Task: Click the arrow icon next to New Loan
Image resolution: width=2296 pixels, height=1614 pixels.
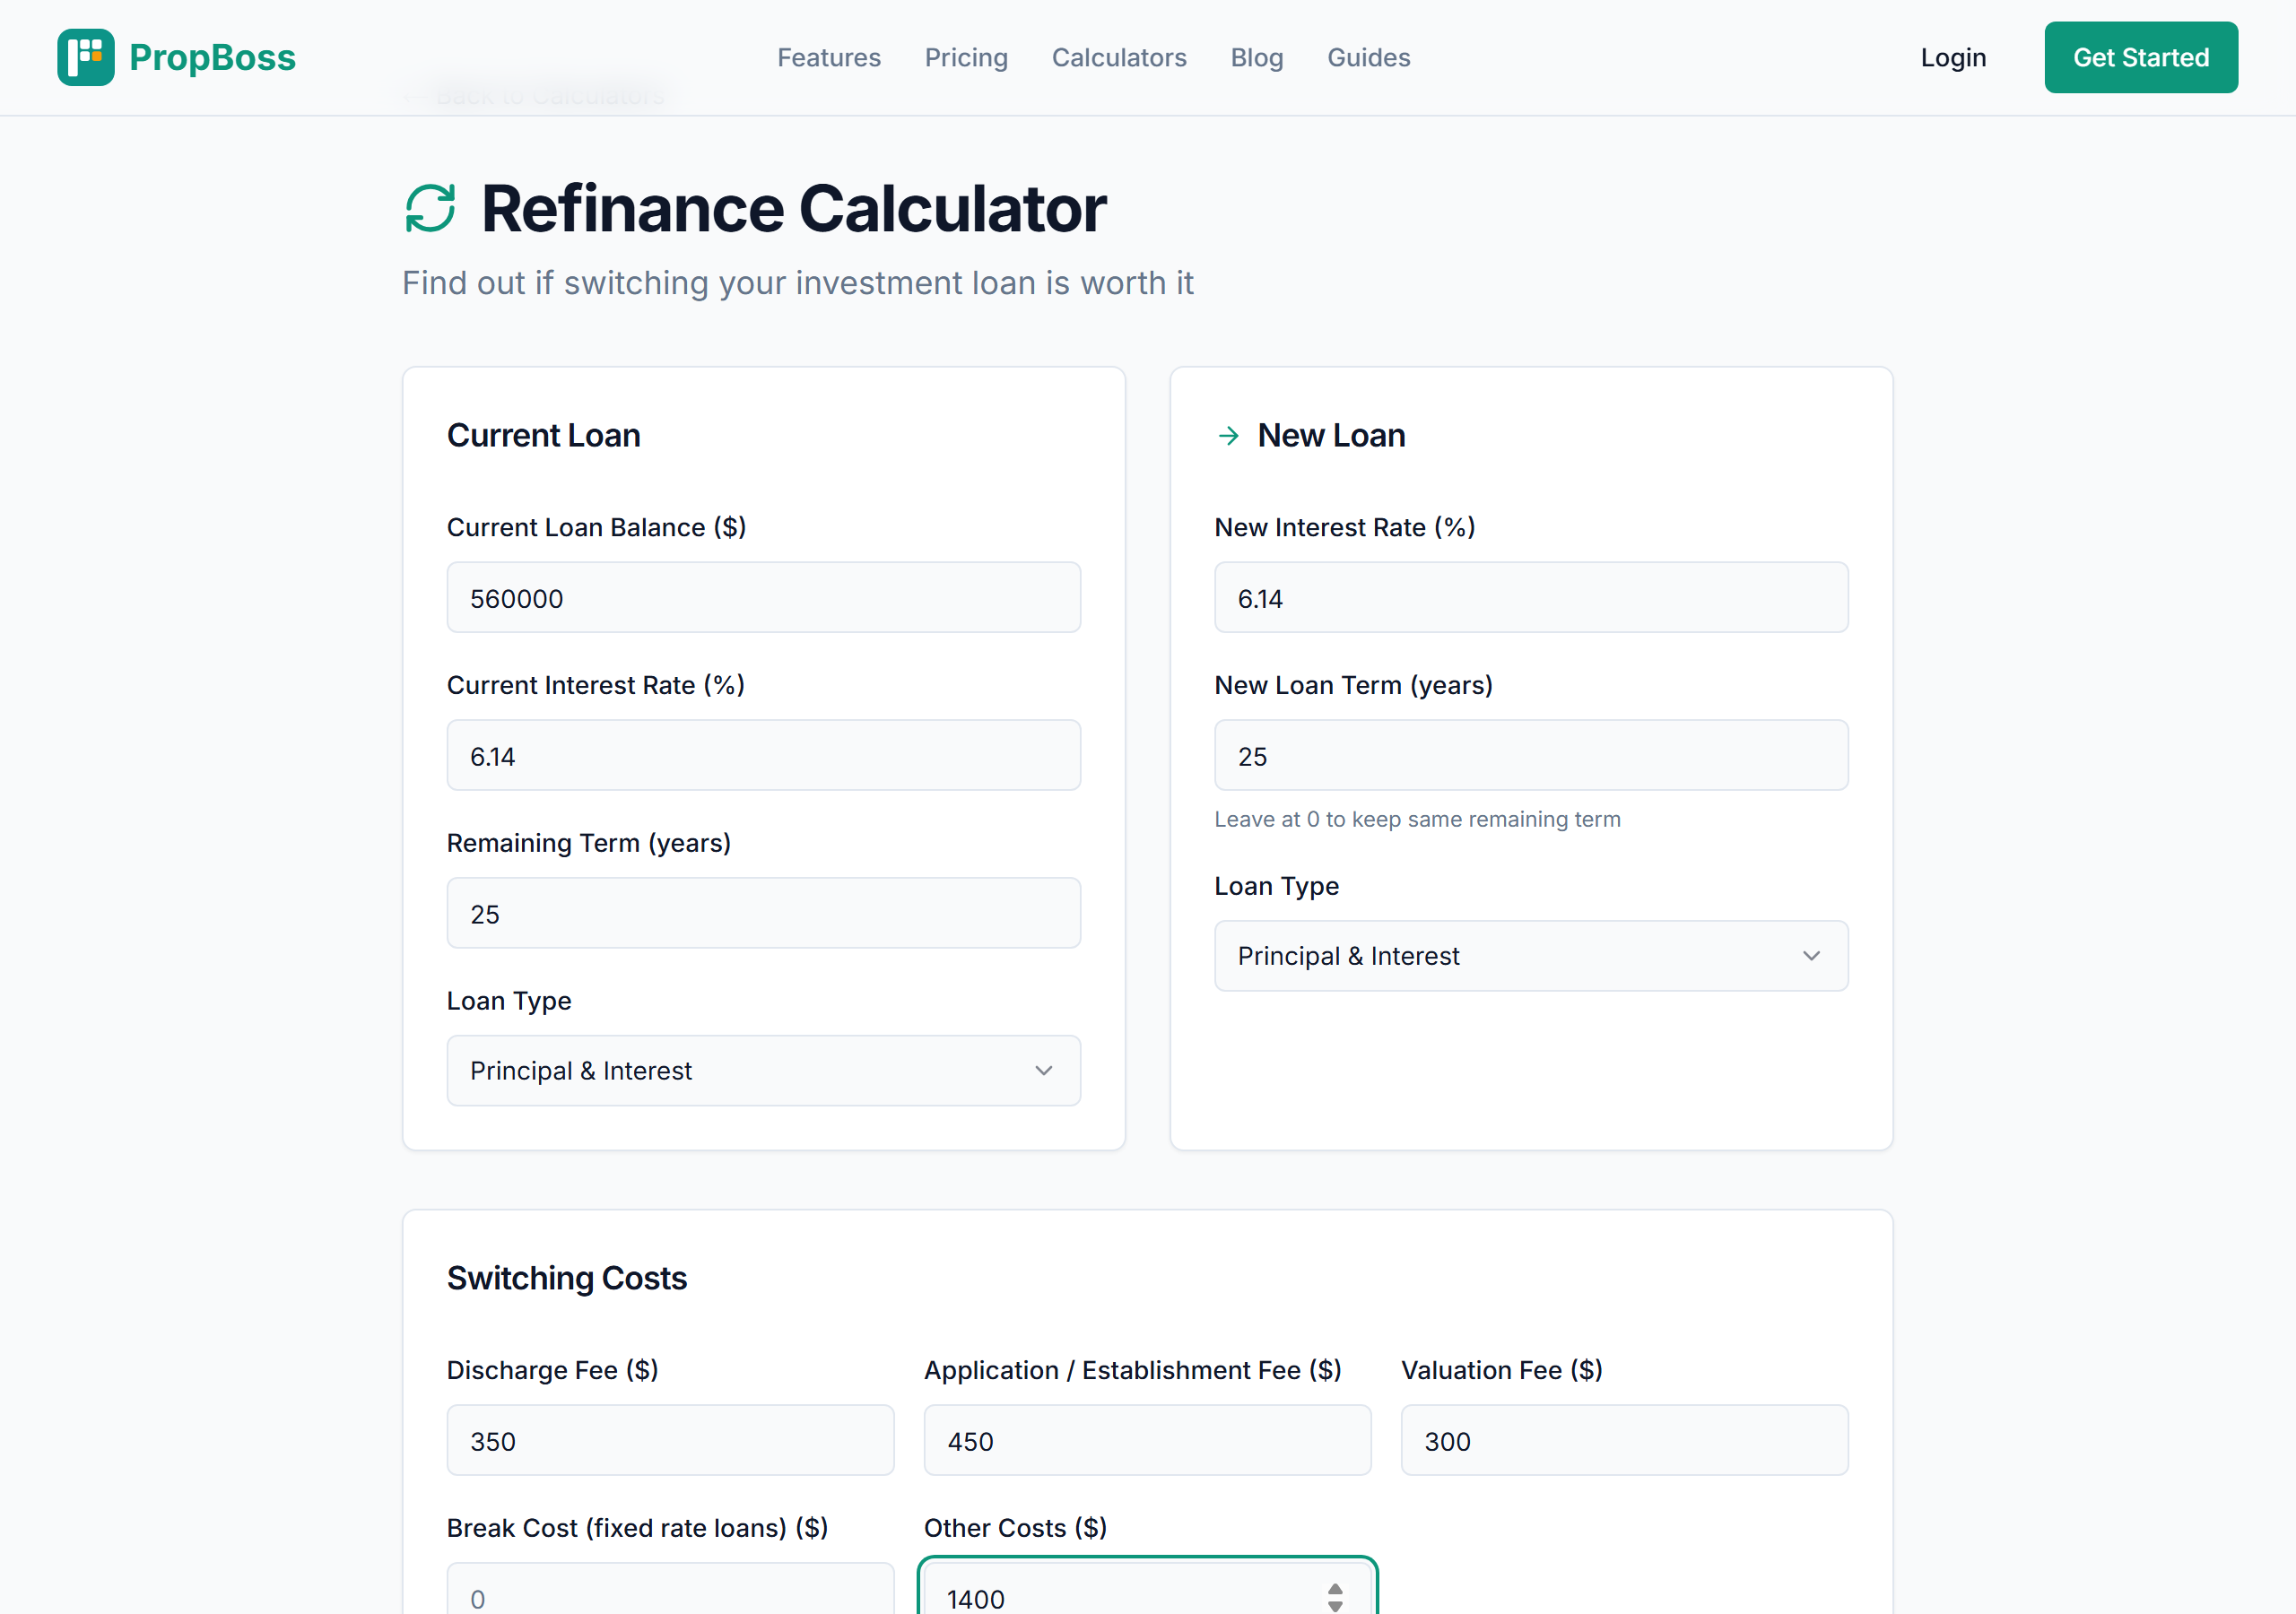Action: 1229,436
